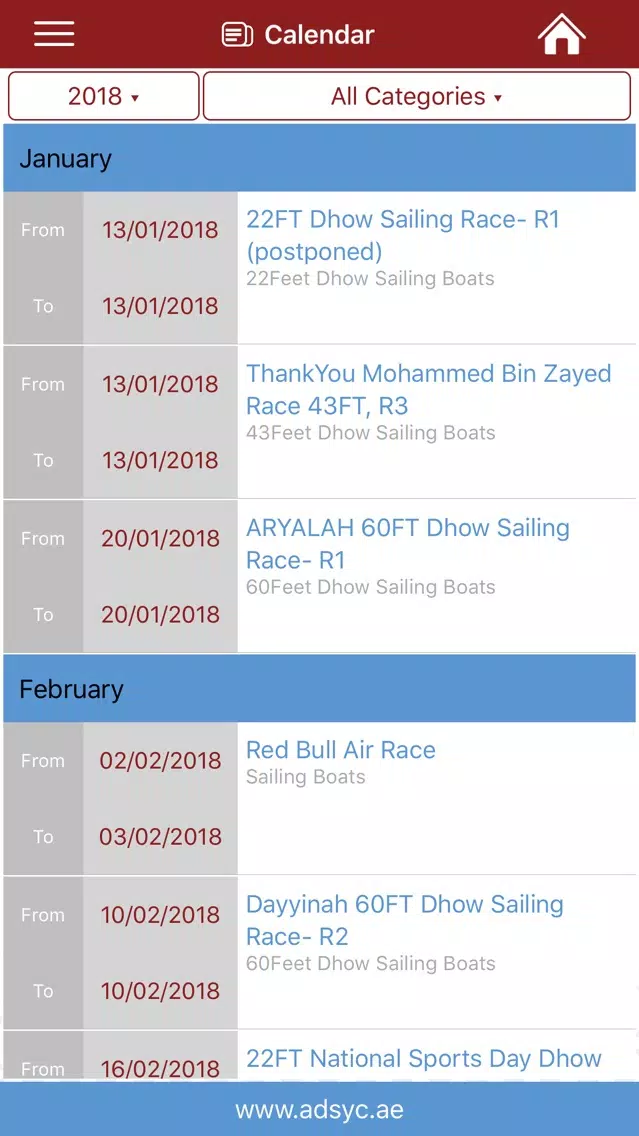
Task: Open 22FT National Sports Day Dhow event
Action: (x=424, y=1058)
